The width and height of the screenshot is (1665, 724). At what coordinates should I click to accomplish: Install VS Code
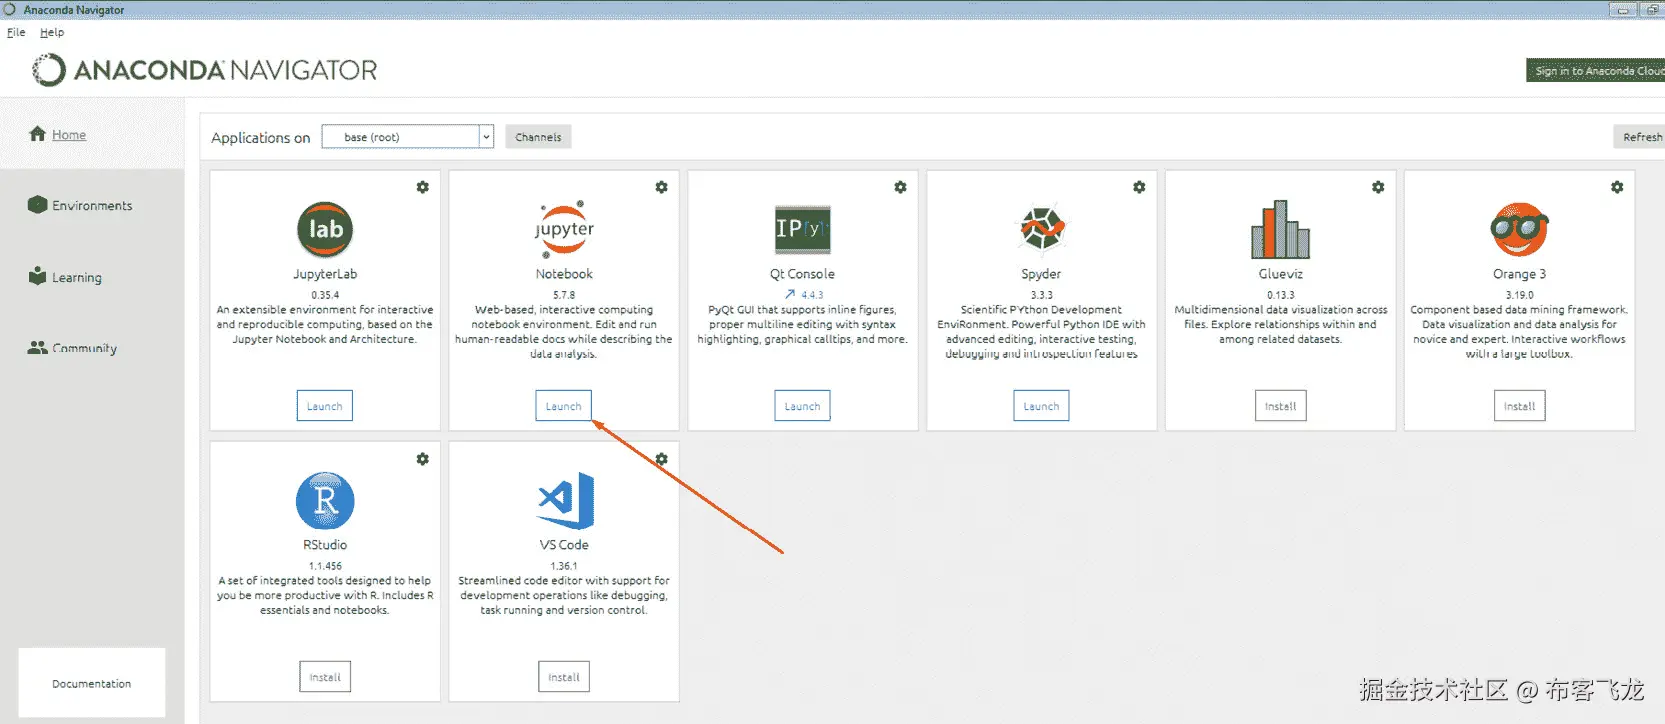pyautogui.click(x=564, y=677)
